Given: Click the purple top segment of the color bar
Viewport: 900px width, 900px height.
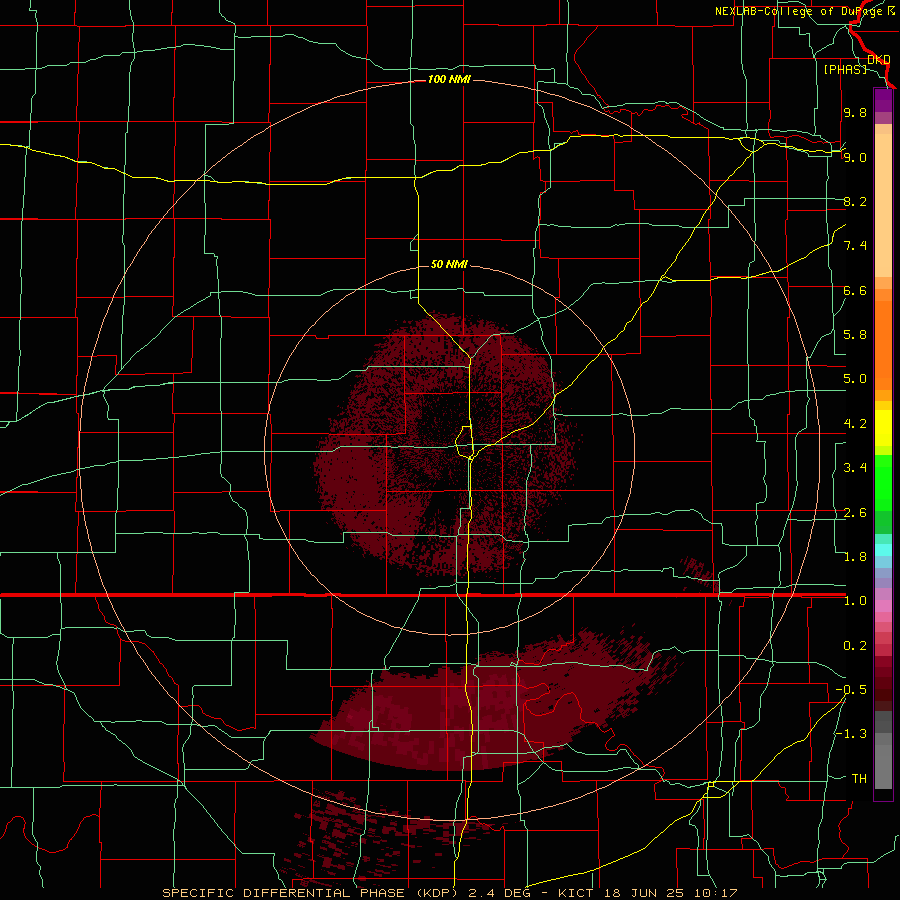Looking at the screenshot, I should tap(883, 100).
